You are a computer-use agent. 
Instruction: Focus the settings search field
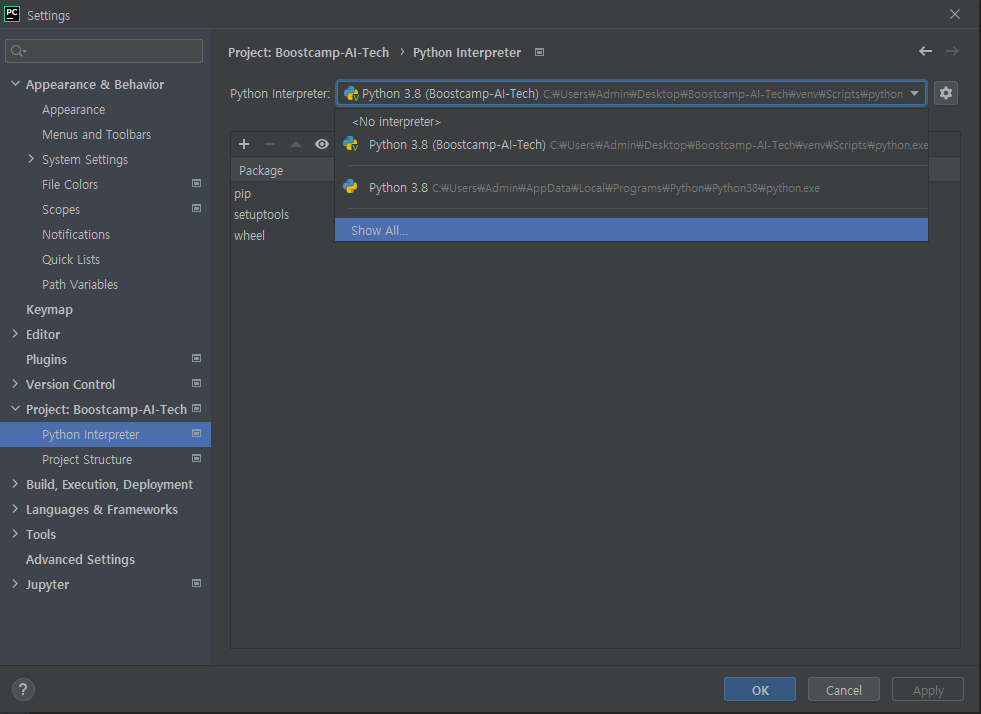pyautogui.click(x=104, y=51)
